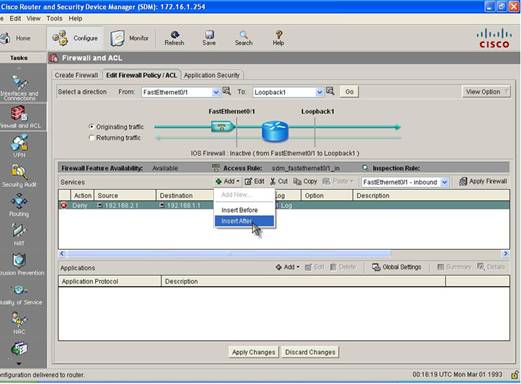Open the Paste dropdown in Services
521x384 pixels.
[x=338, y=181]
